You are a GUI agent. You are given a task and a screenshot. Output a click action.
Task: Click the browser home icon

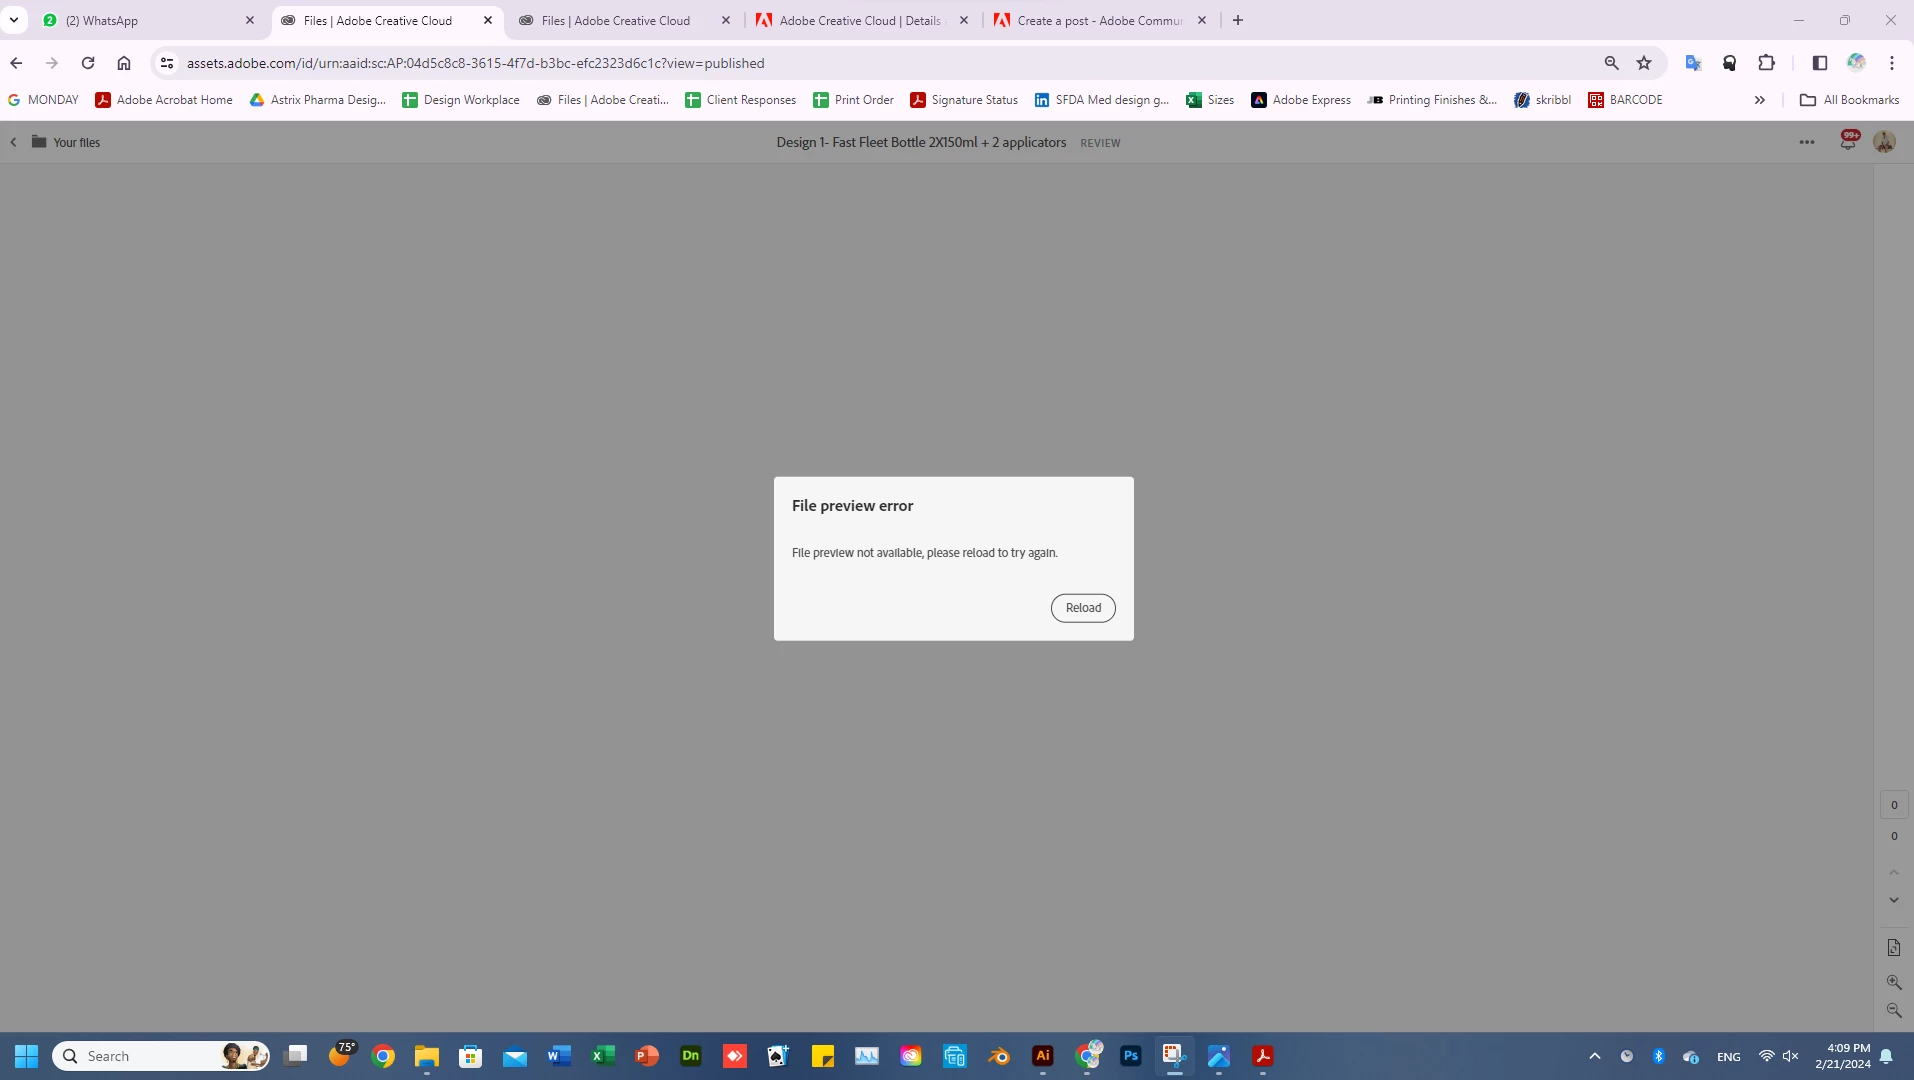124,63
